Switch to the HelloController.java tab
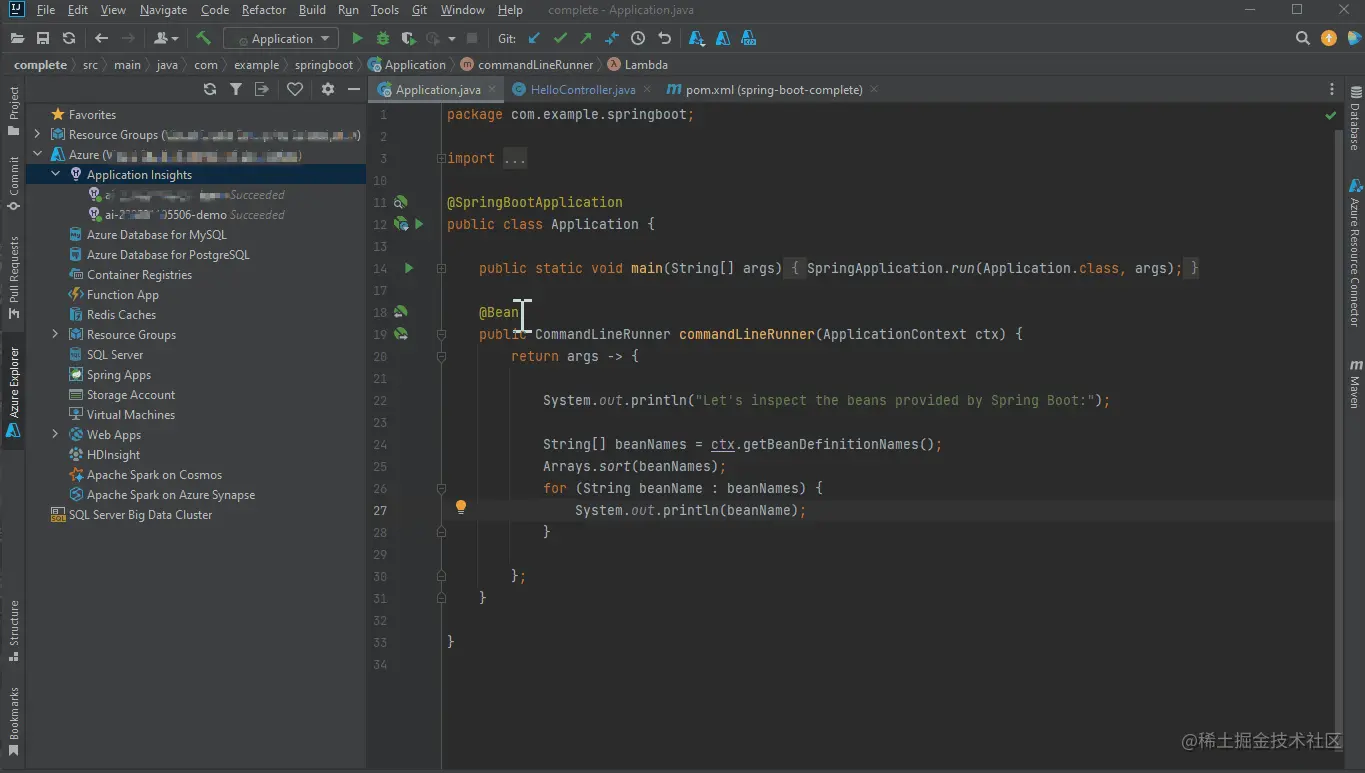 pos(582,89)
